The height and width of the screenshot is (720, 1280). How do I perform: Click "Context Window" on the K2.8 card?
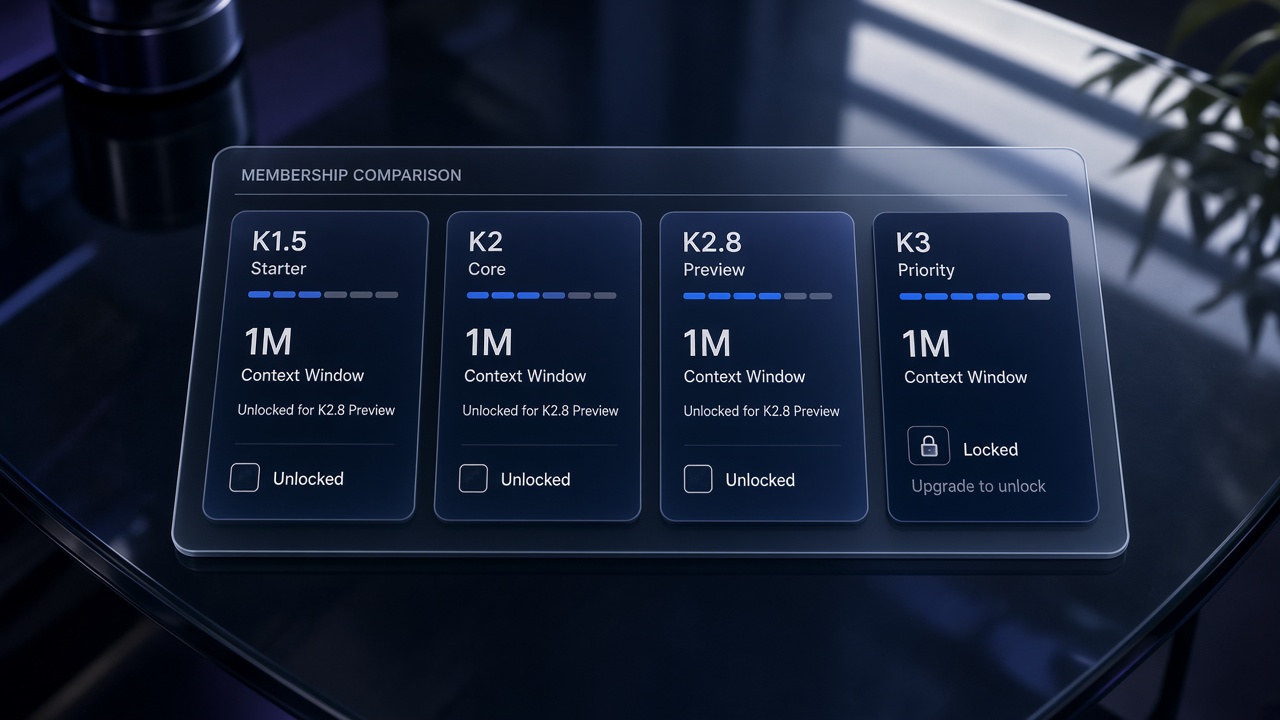click(744, 377)
